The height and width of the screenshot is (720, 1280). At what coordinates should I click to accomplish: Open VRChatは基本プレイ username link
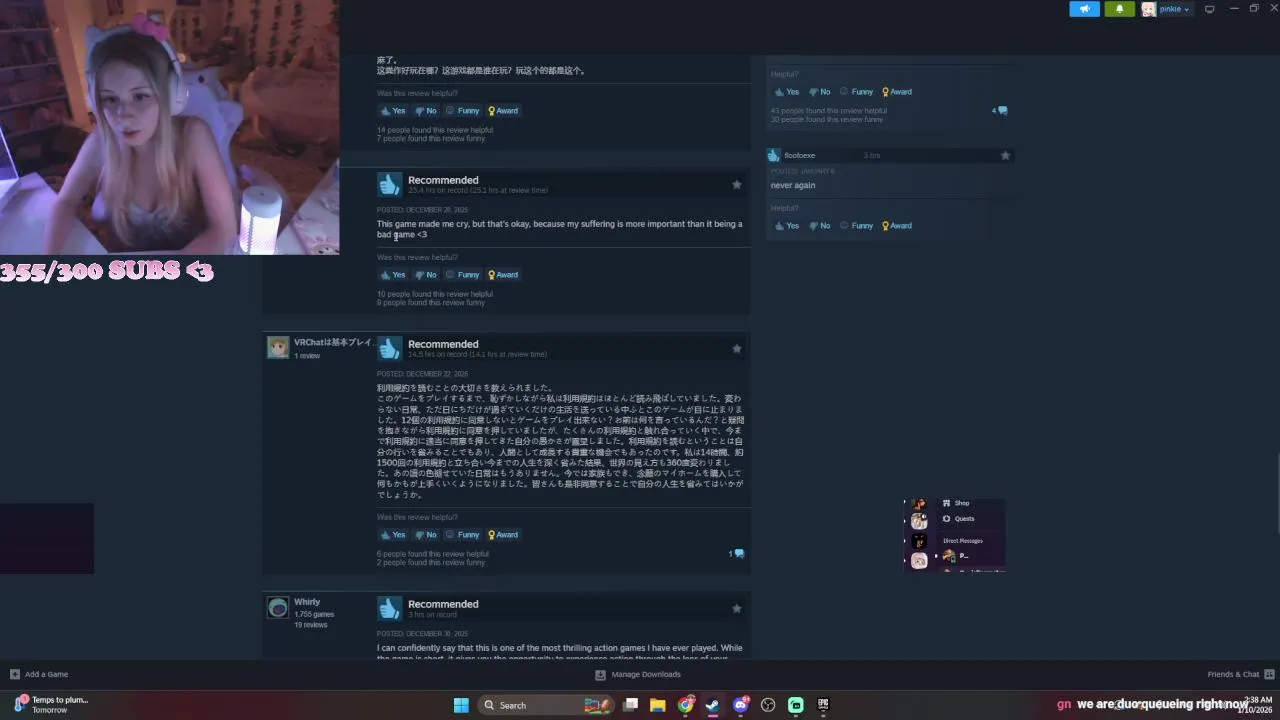(x=333, y=342)
